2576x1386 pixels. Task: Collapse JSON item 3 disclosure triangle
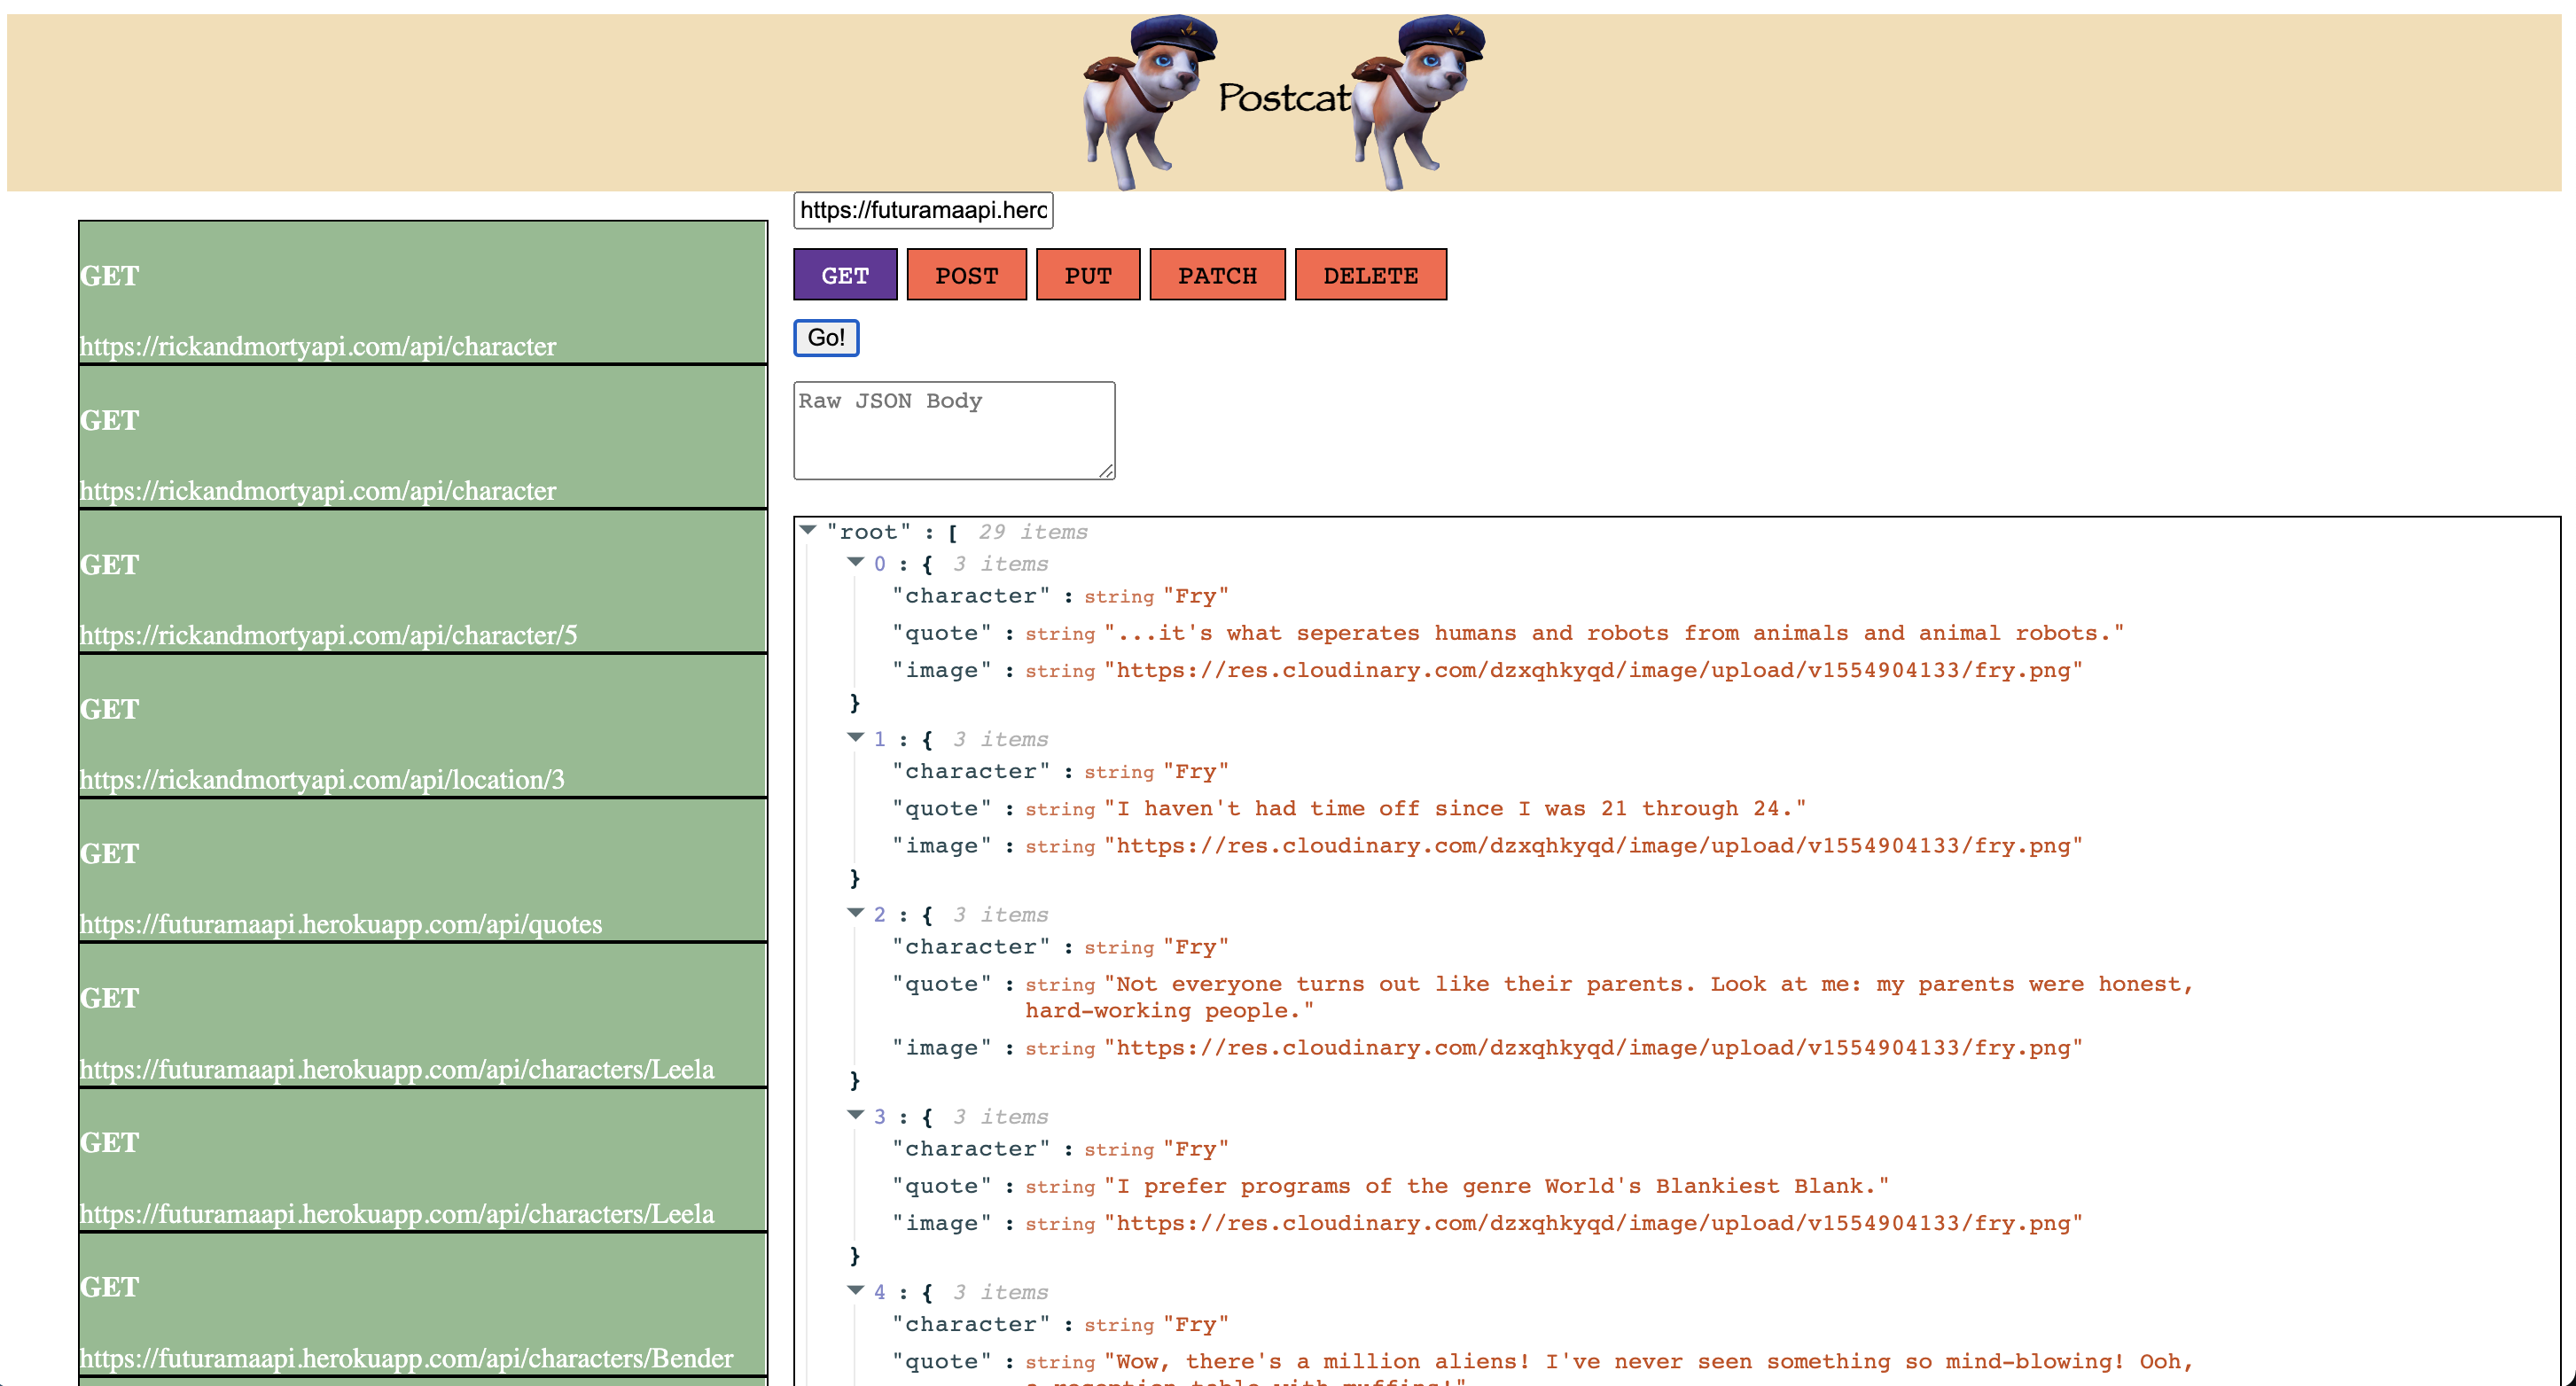tap(855, 1115)
